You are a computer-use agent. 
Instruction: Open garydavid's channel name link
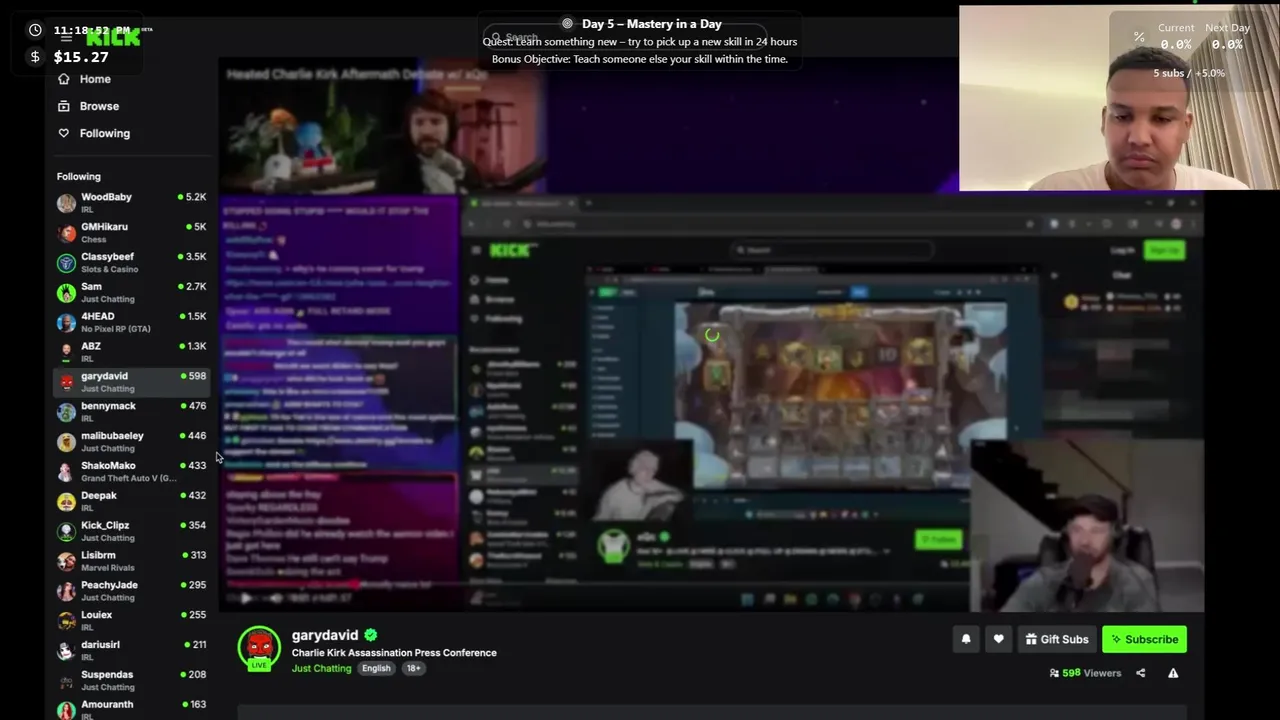click(x=325, y=635)
